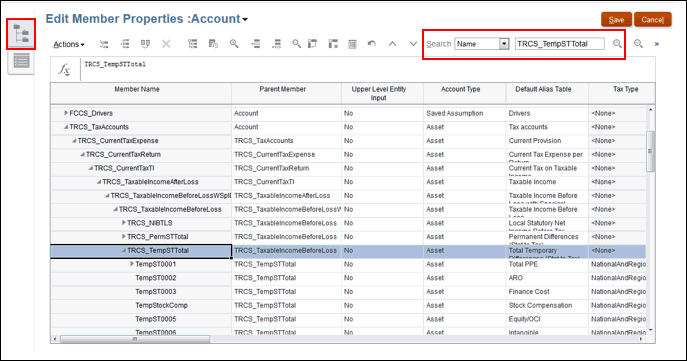Open the grid list view sidebar icon

point(21,61)
